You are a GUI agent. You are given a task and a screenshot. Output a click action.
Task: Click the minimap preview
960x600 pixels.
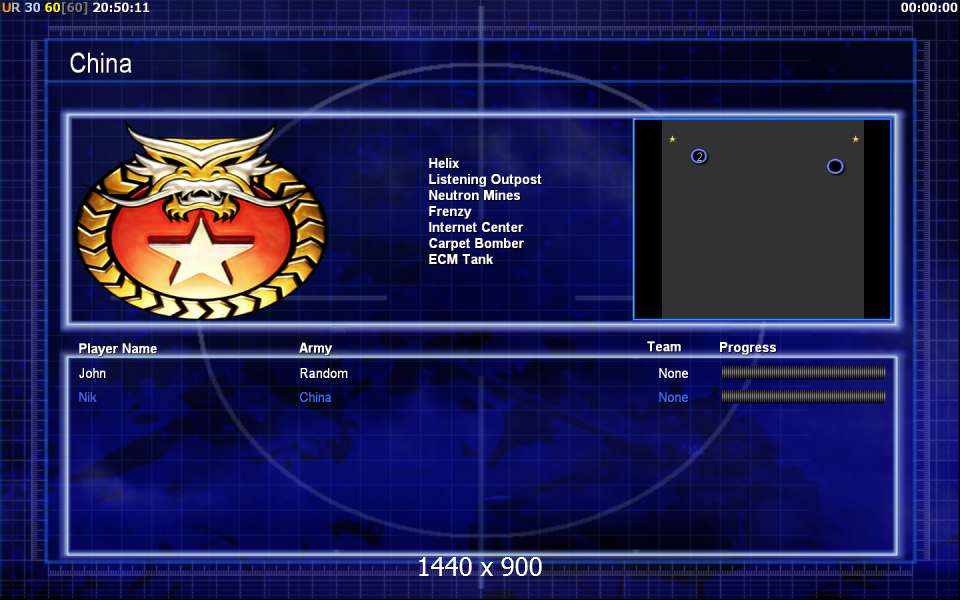tap(762, 219)
